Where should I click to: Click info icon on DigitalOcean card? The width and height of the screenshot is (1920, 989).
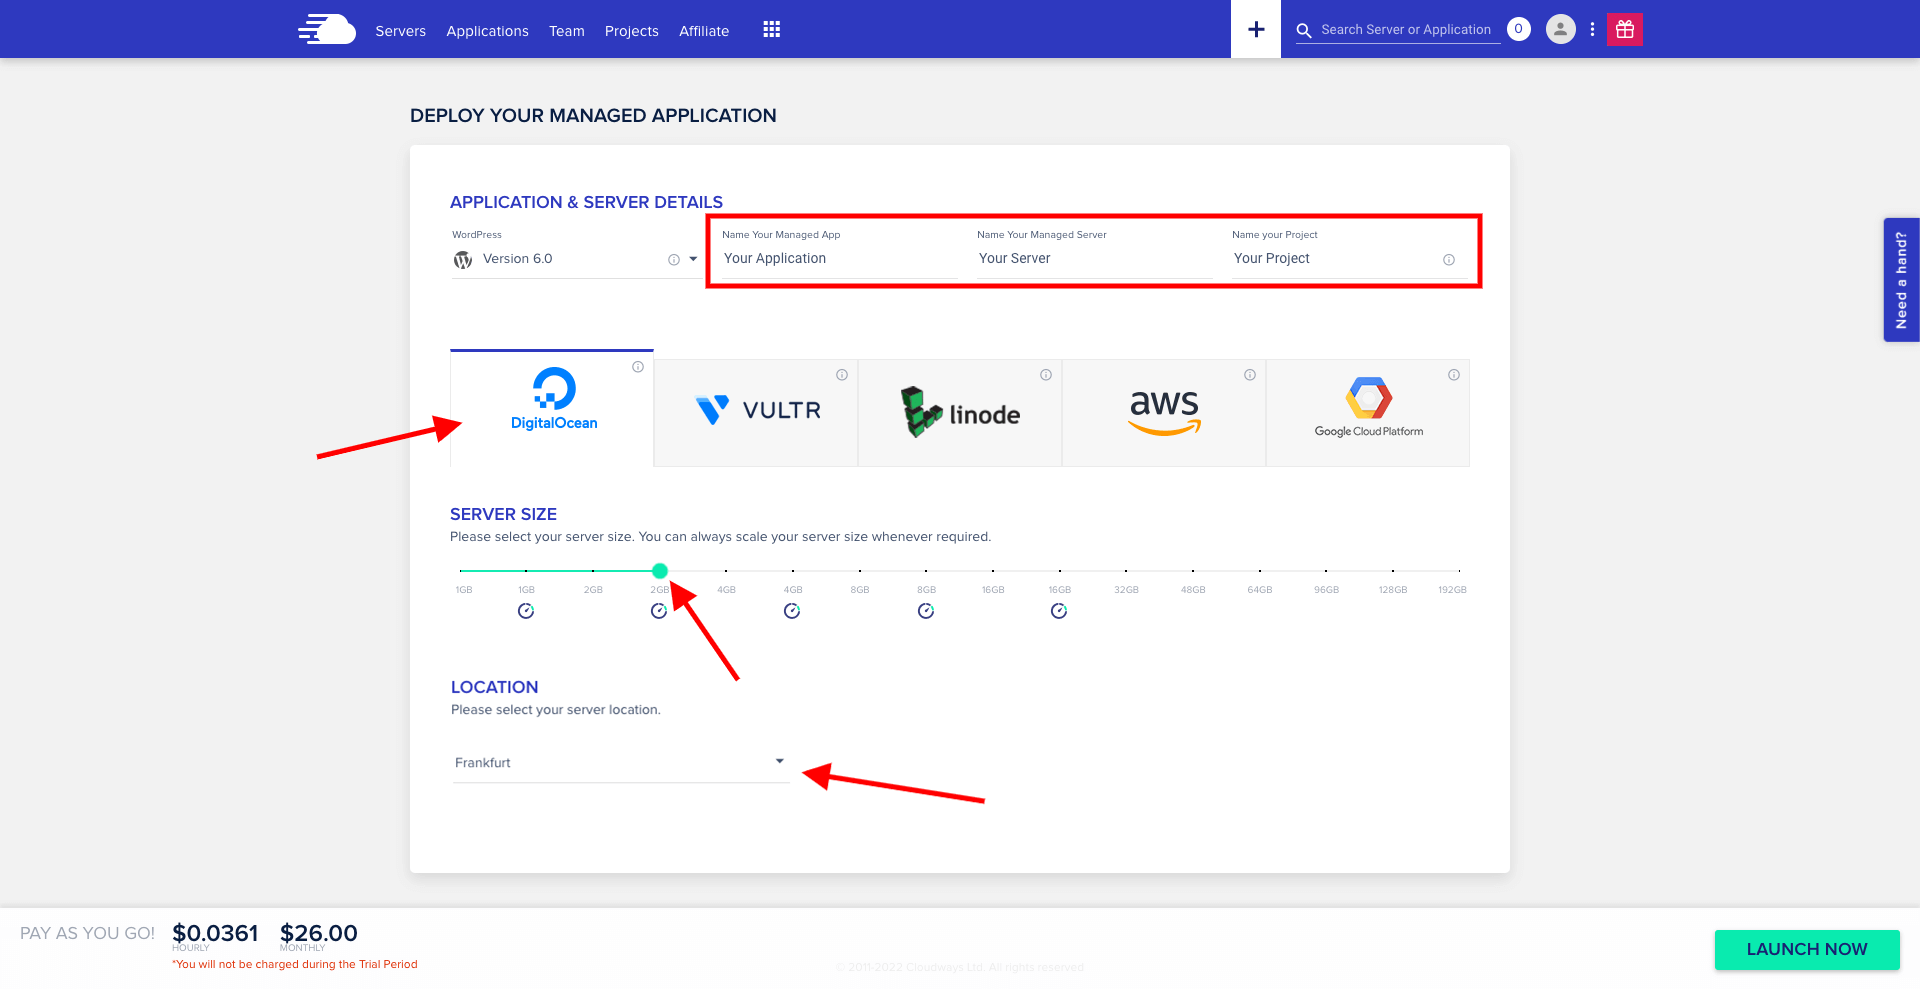[x=638, y=367]
